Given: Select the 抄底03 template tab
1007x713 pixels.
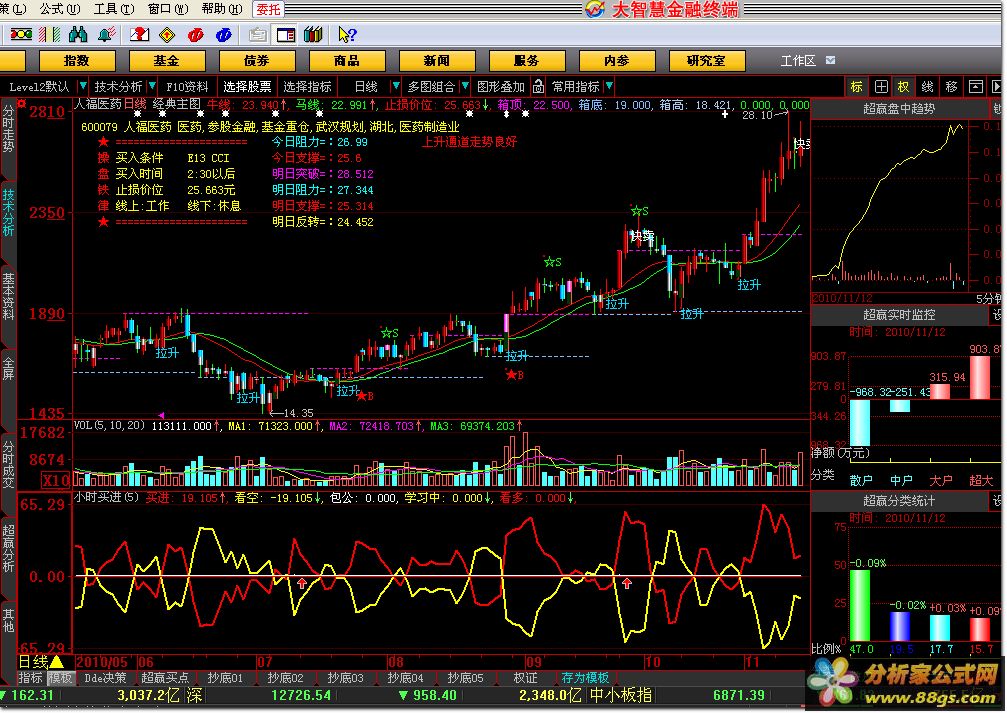Looking at the screenshot, I should (345, 678).
